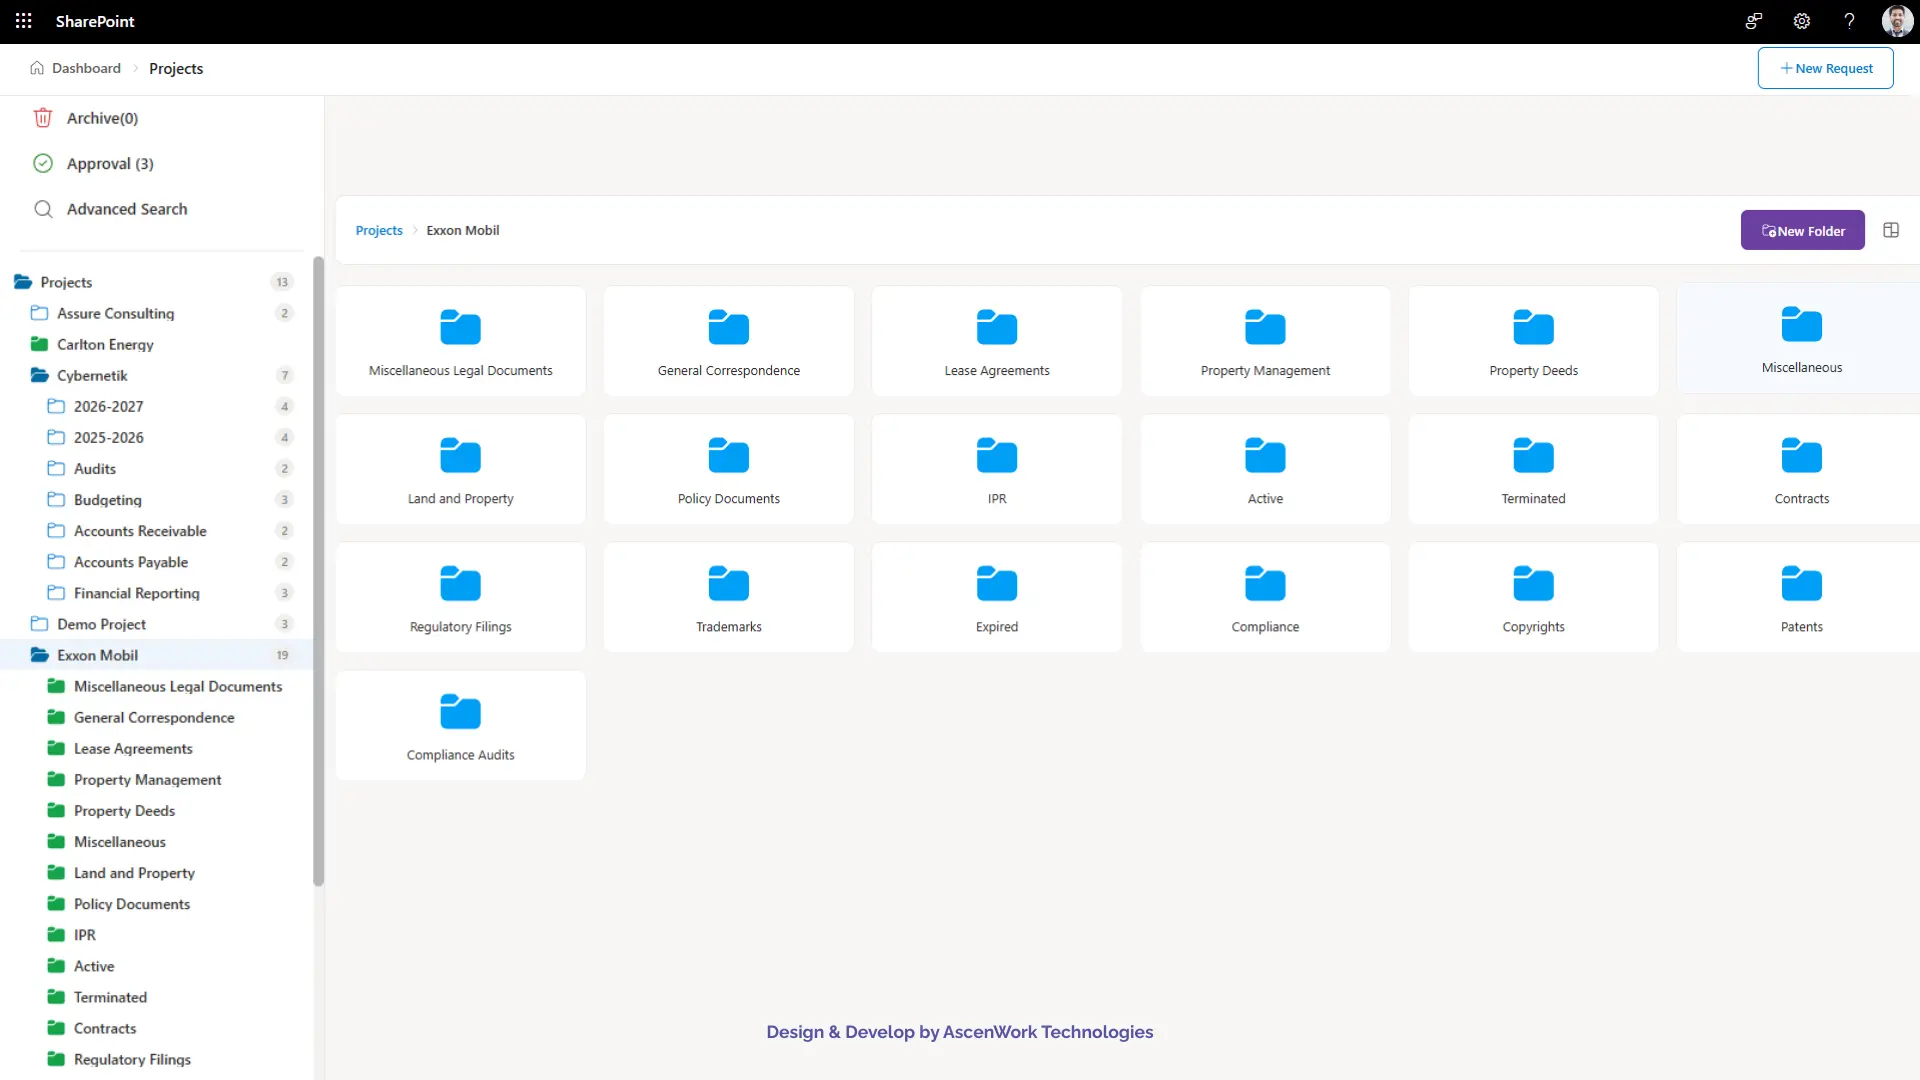Select Accounts Payable in the tree
This screenshot has height=1080, width=1920.
131,562
